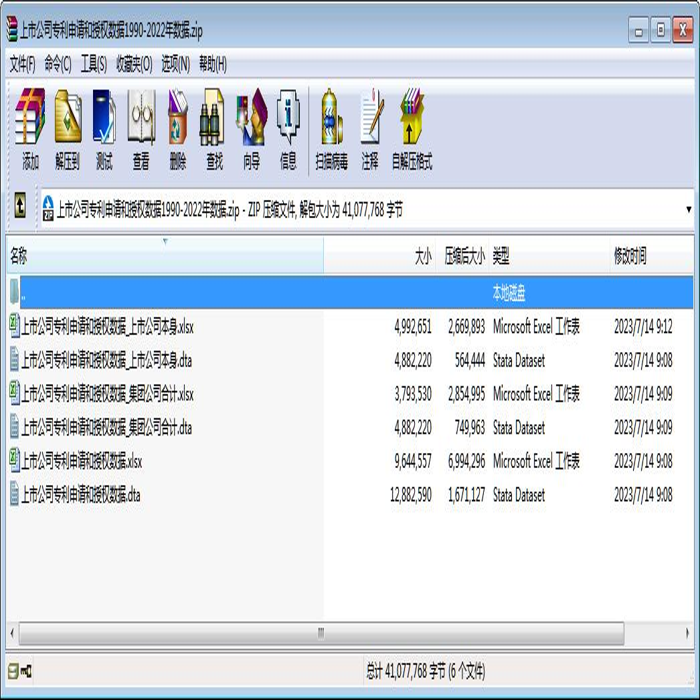Image resolution: width=700 pixels, height=700 pixels.
Task: Click the drive icon in status bar
Action: (x=13, y=671)
